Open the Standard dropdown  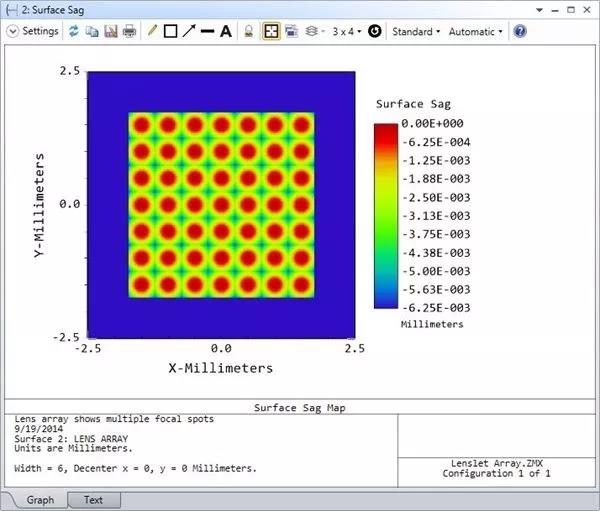[415, 31]
